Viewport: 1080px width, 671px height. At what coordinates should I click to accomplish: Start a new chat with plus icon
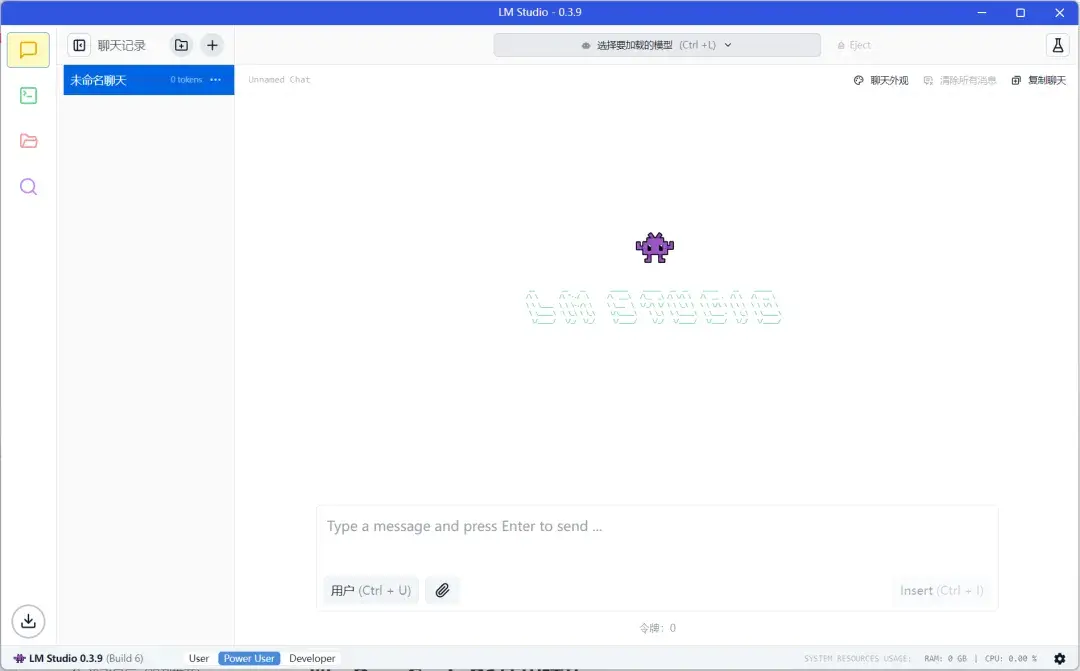point(212,45)
